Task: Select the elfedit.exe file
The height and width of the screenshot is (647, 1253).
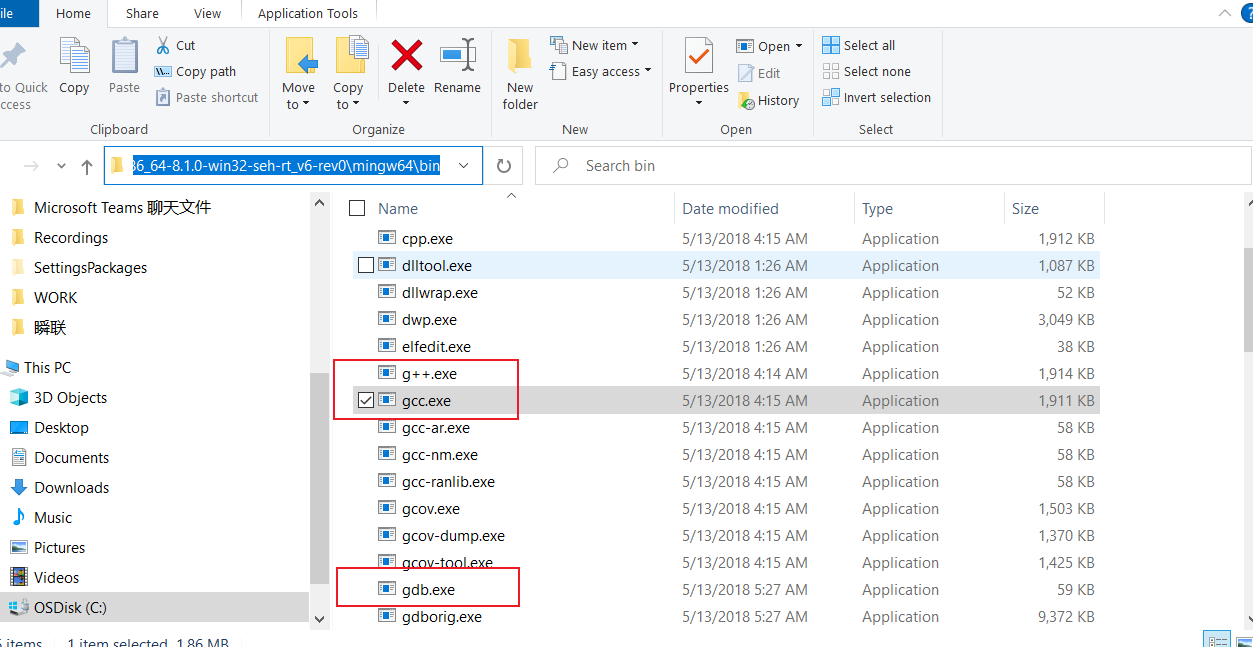Action: pyautogui.click(x=436, y=346)
